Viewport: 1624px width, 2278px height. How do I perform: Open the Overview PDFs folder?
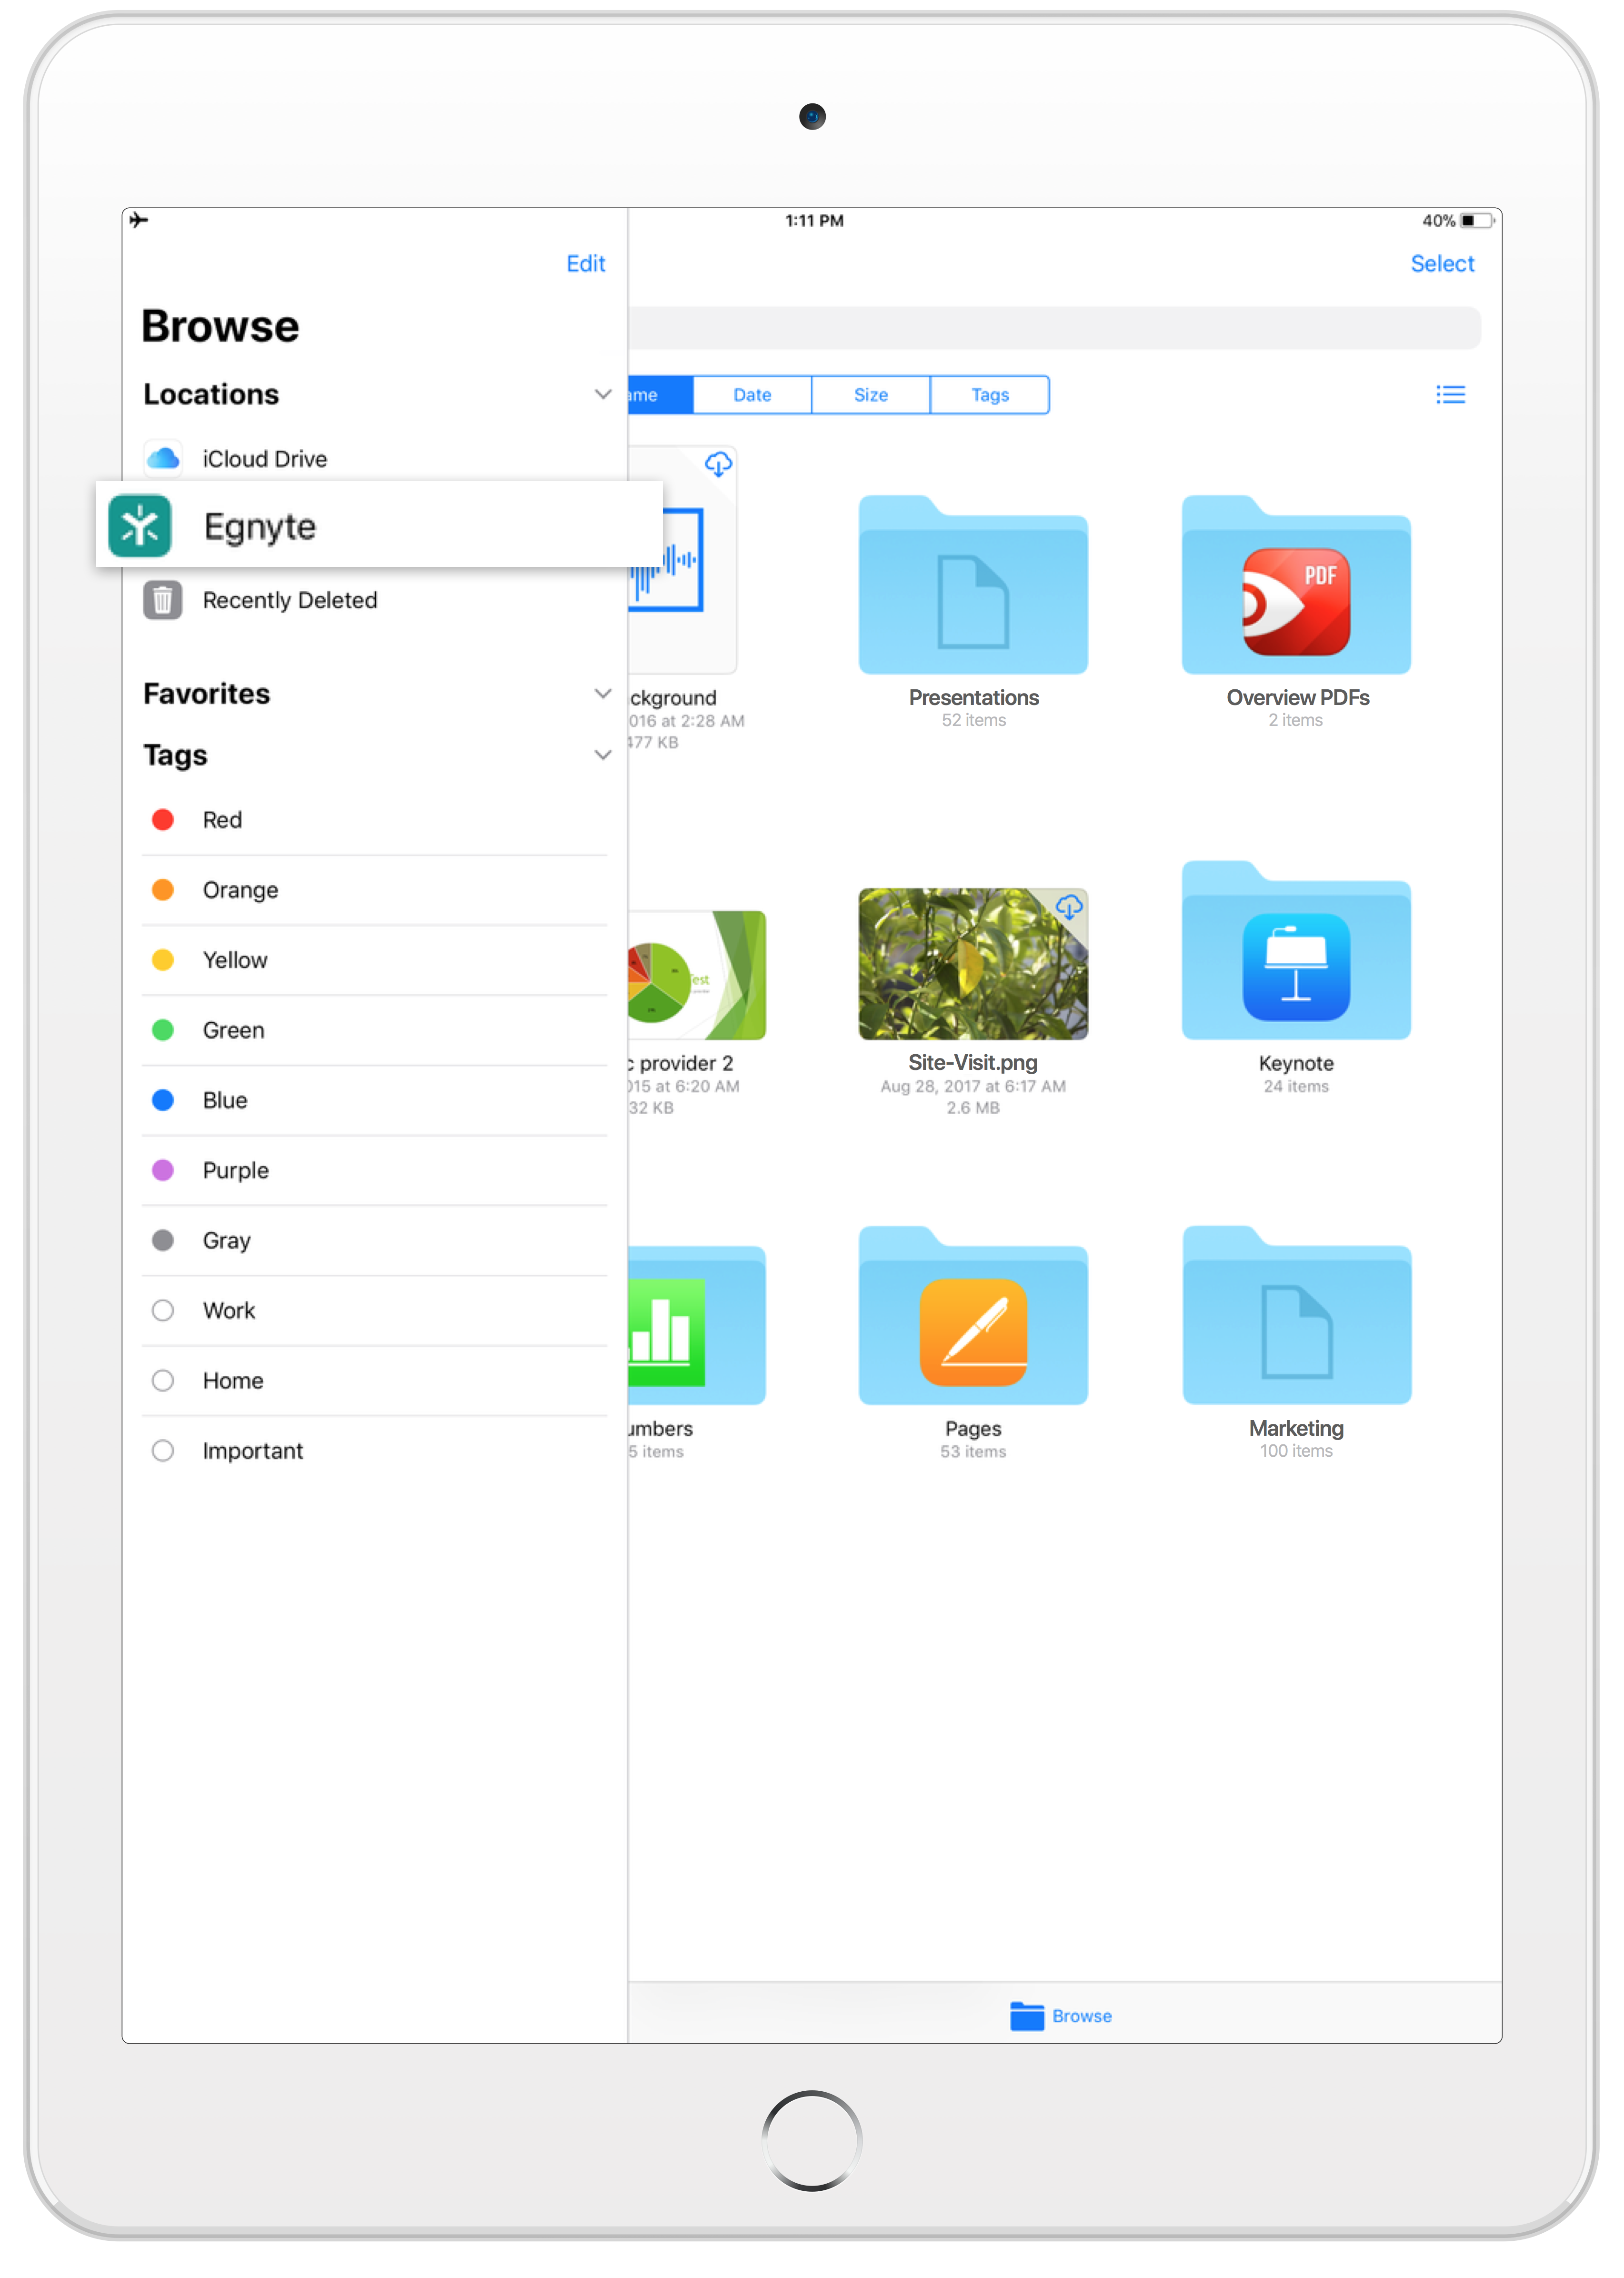(1296, 590)
